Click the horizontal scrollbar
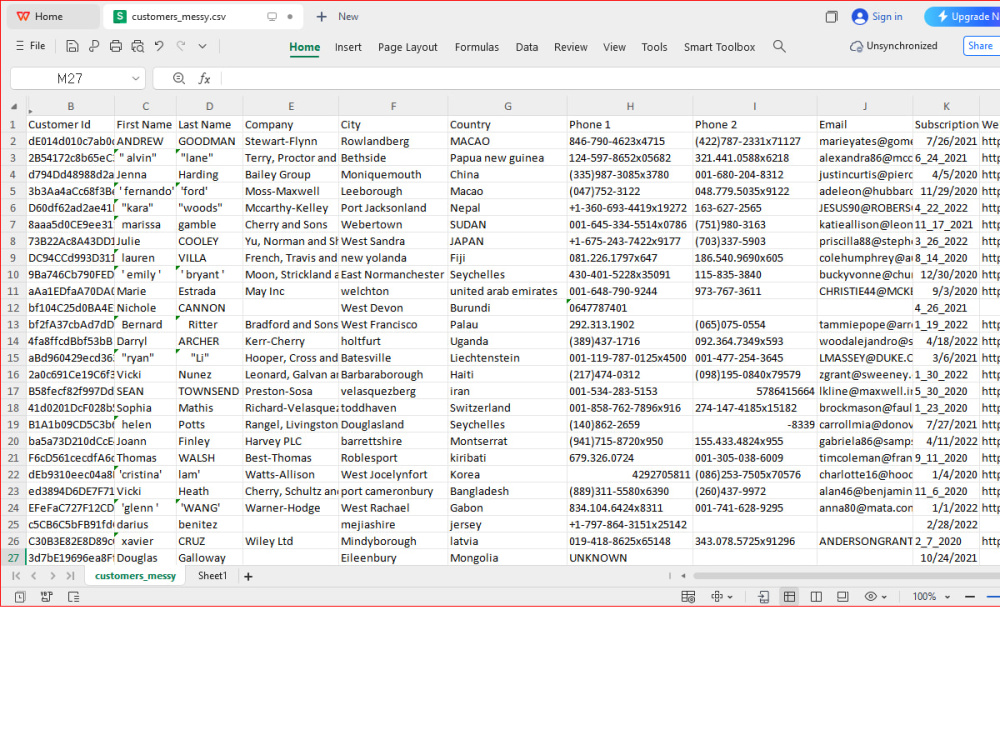This screenshot has width=1000, height=750. (846, 576)
